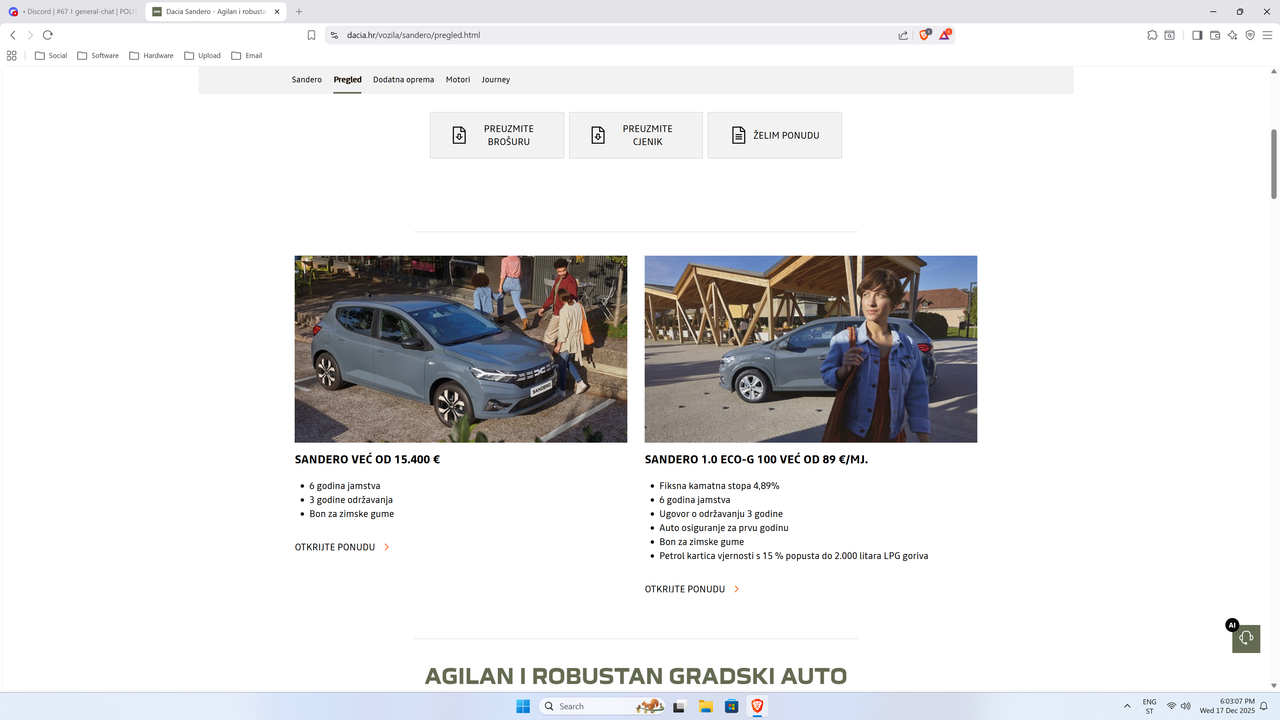Open the AI chat assistant widget

tap(1246, 638)
